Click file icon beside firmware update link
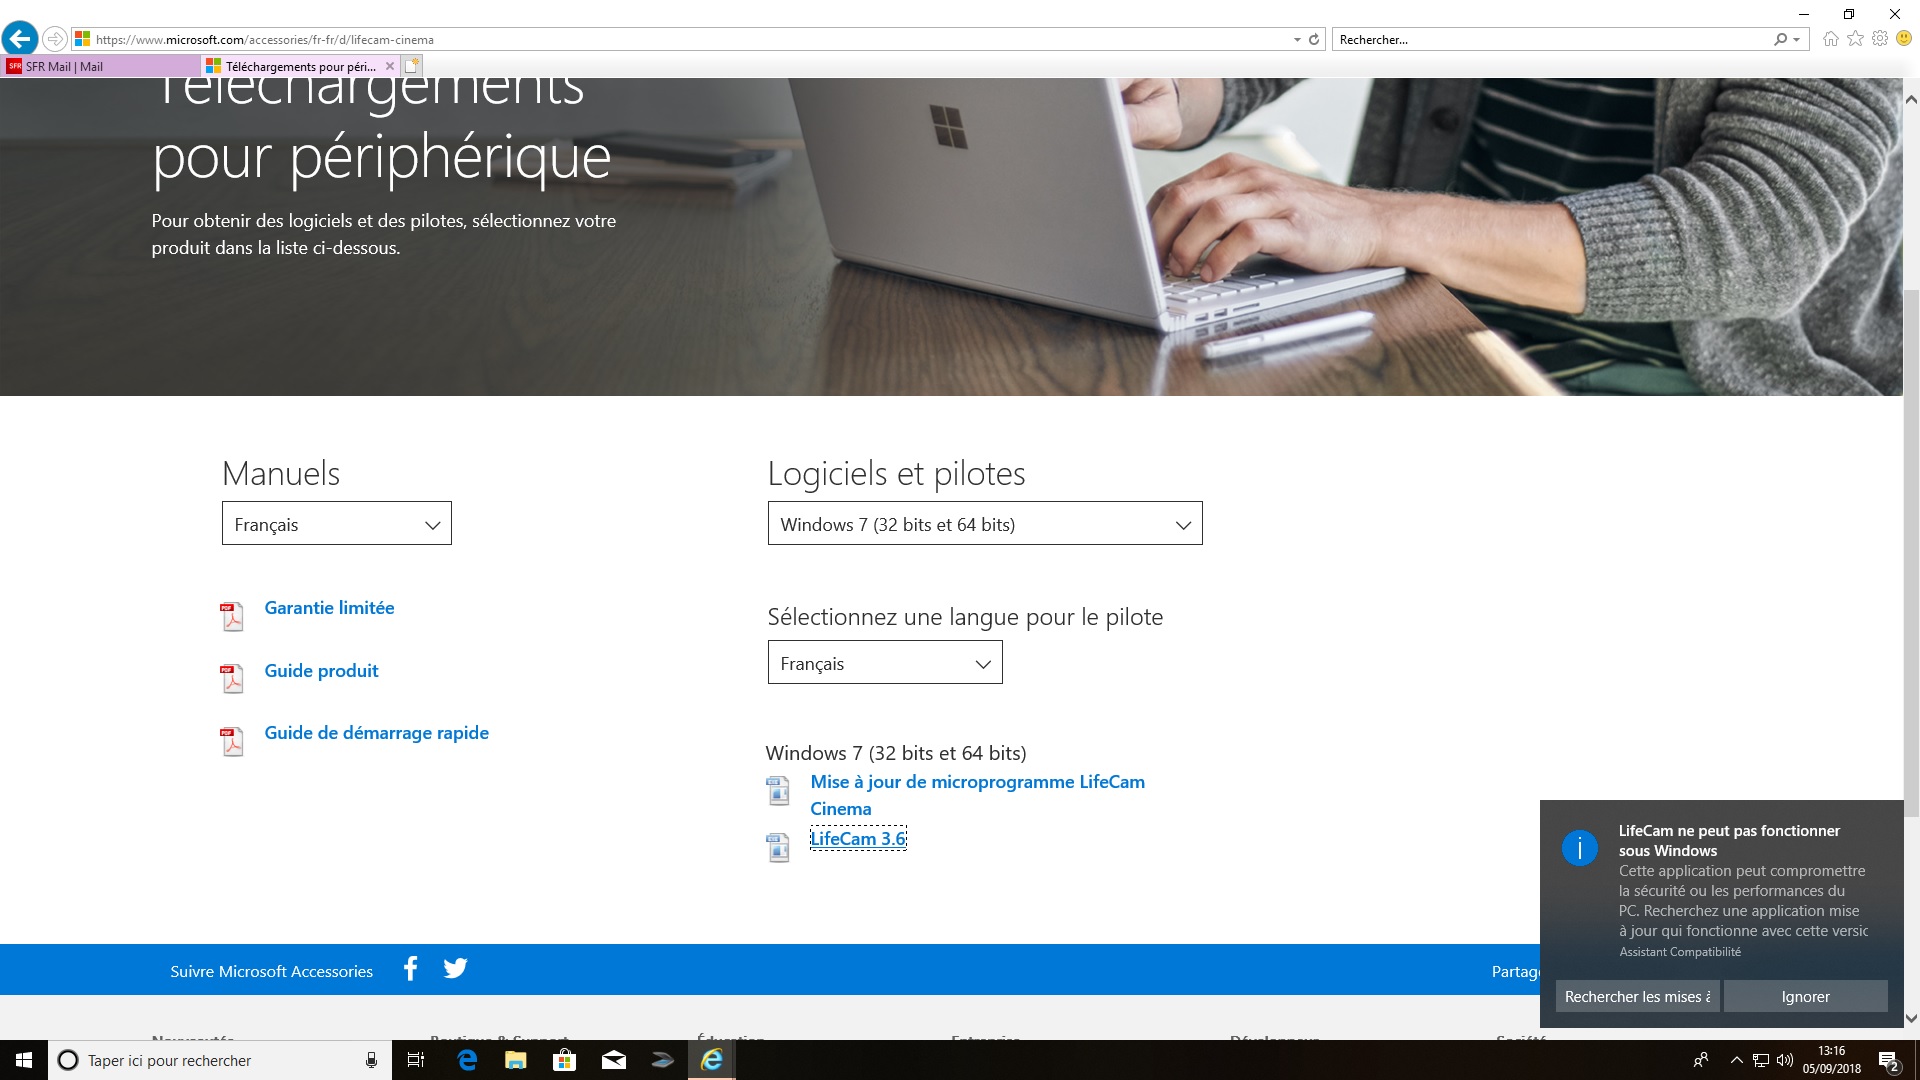Screen dimensions: 1920x1080 [x=778, y=791]
